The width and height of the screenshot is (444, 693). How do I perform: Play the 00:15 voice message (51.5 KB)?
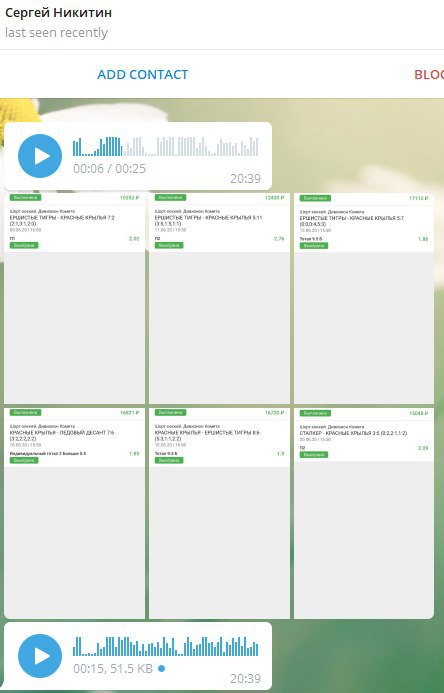(x=40, y=656)
